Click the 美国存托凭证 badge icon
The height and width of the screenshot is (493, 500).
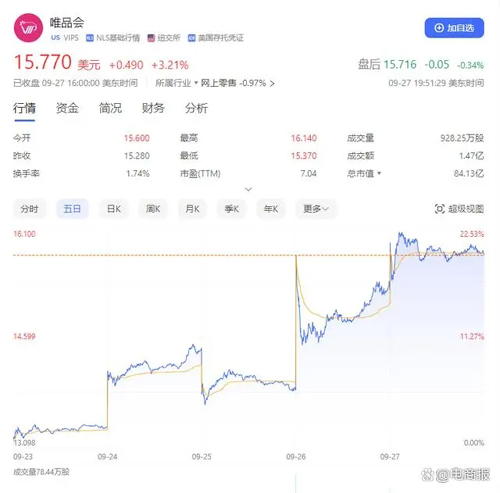tap(191, 38)
